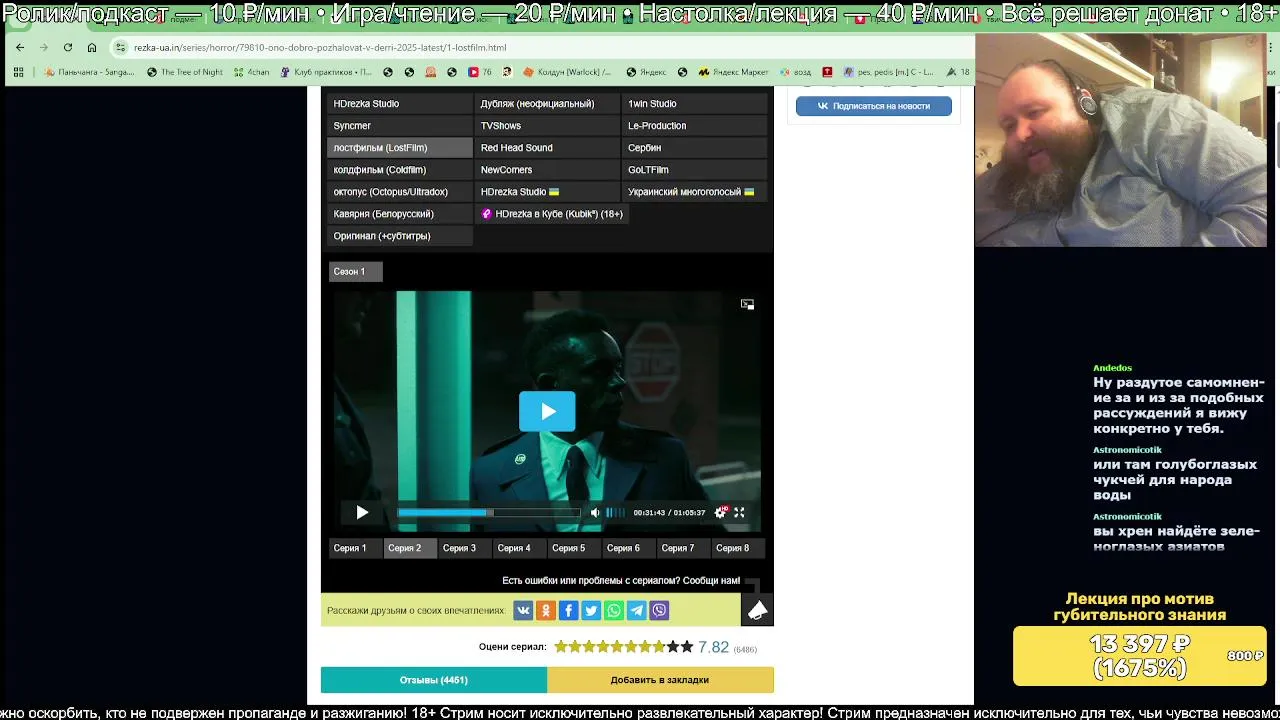Mute video with the speaker icon
This screenshot has width=1280, height=720.
[x=595, y=513]
